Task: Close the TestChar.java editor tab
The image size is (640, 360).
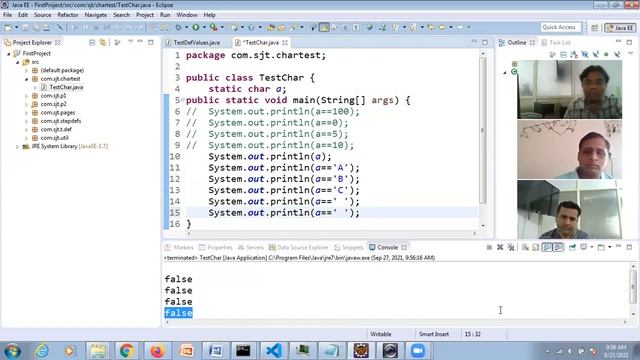Action: coord(285,42)
